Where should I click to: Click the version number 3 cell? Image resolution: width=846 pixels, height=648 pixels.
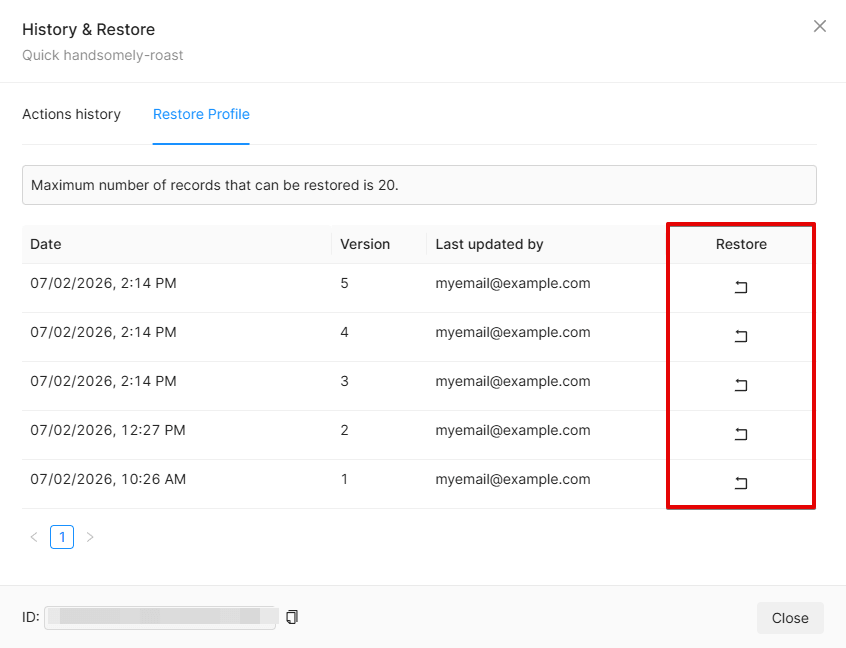344,381
